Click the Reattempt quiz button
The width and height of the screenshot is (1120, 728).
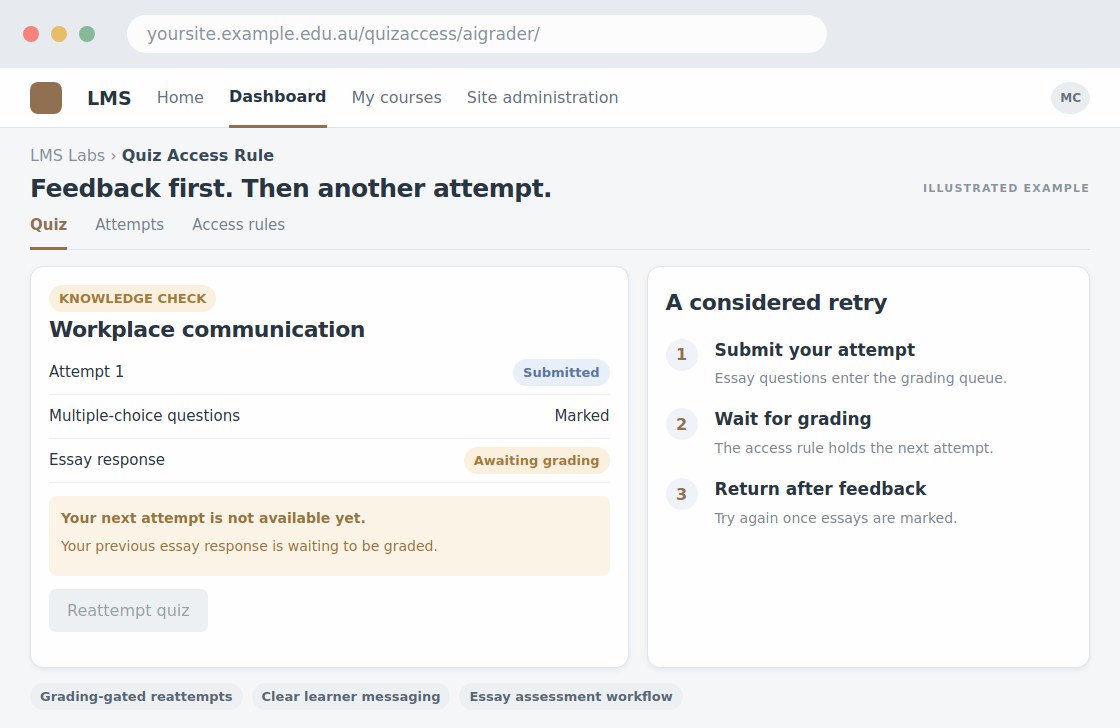pos(129,610)
